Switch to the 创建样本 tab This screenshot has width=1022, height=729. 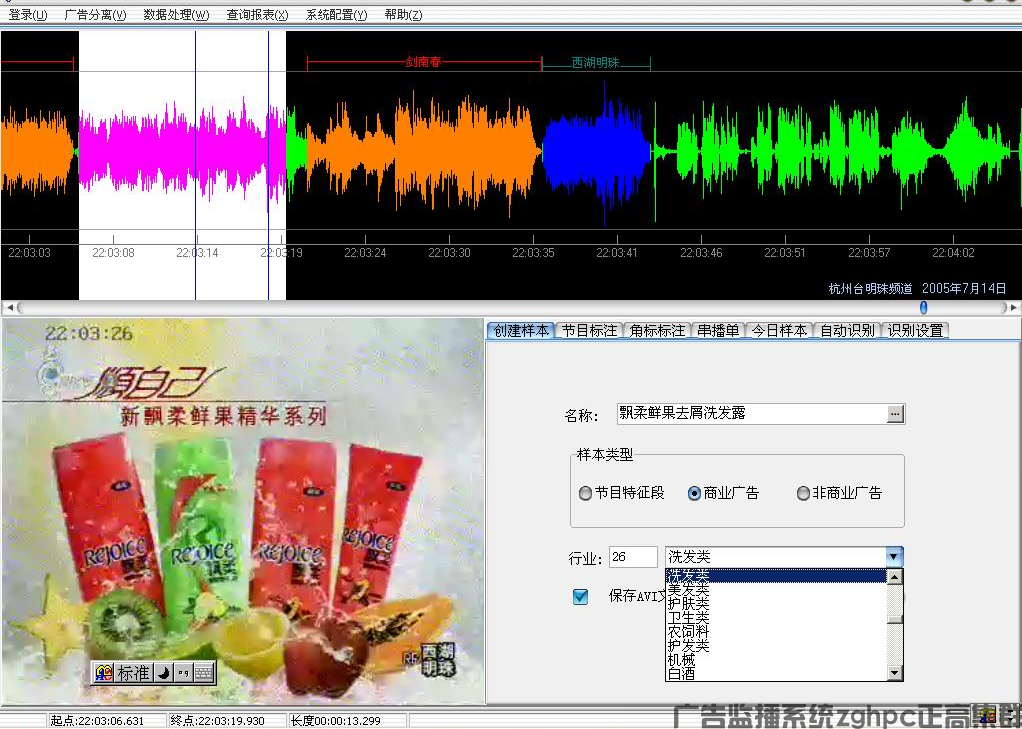coord(521,331)
